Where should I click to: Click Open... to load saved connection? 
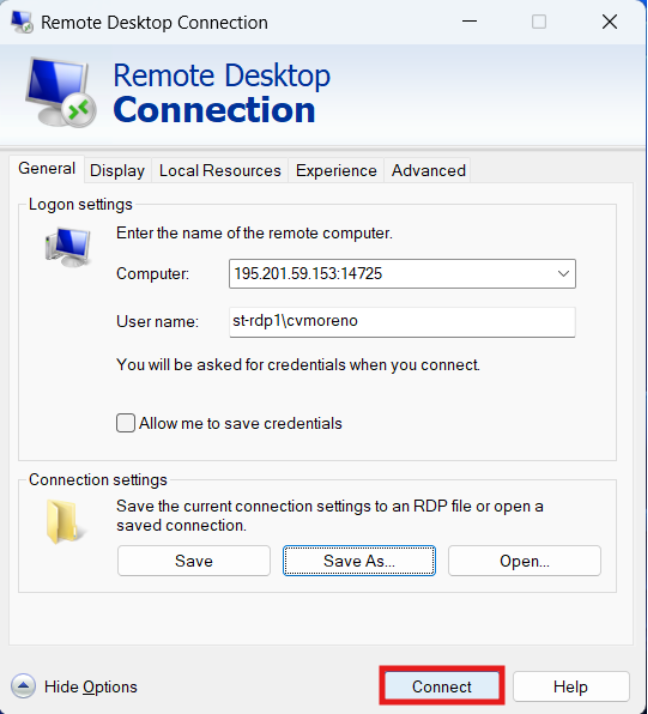tap(524, 561)
